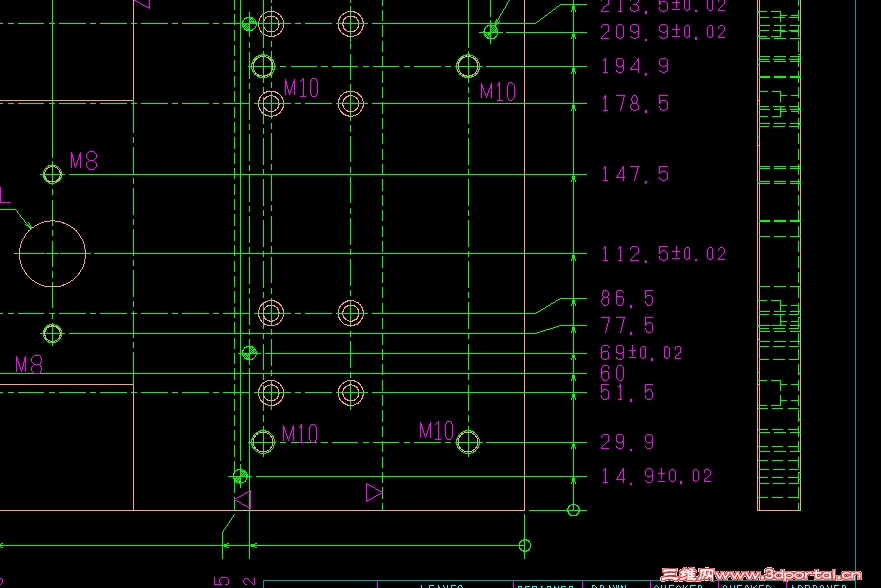
Task: Select the 209.9±0.02 dimension text
Action: pyautogui.click(x=663, y=32)
